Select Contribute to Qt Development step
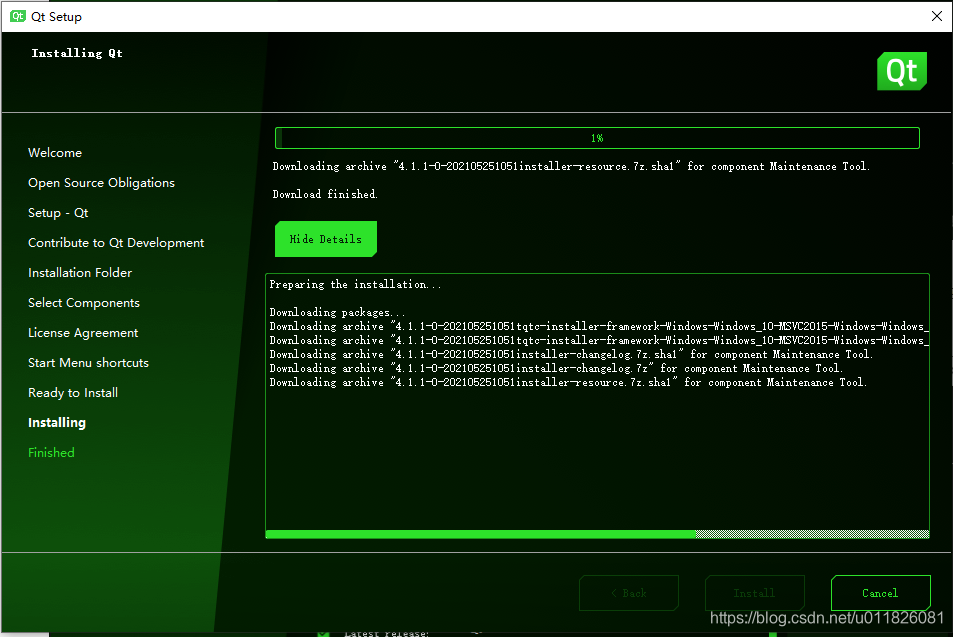Viewport: 953px width, 637px height. pyautogui.click(x=116, y=243)
